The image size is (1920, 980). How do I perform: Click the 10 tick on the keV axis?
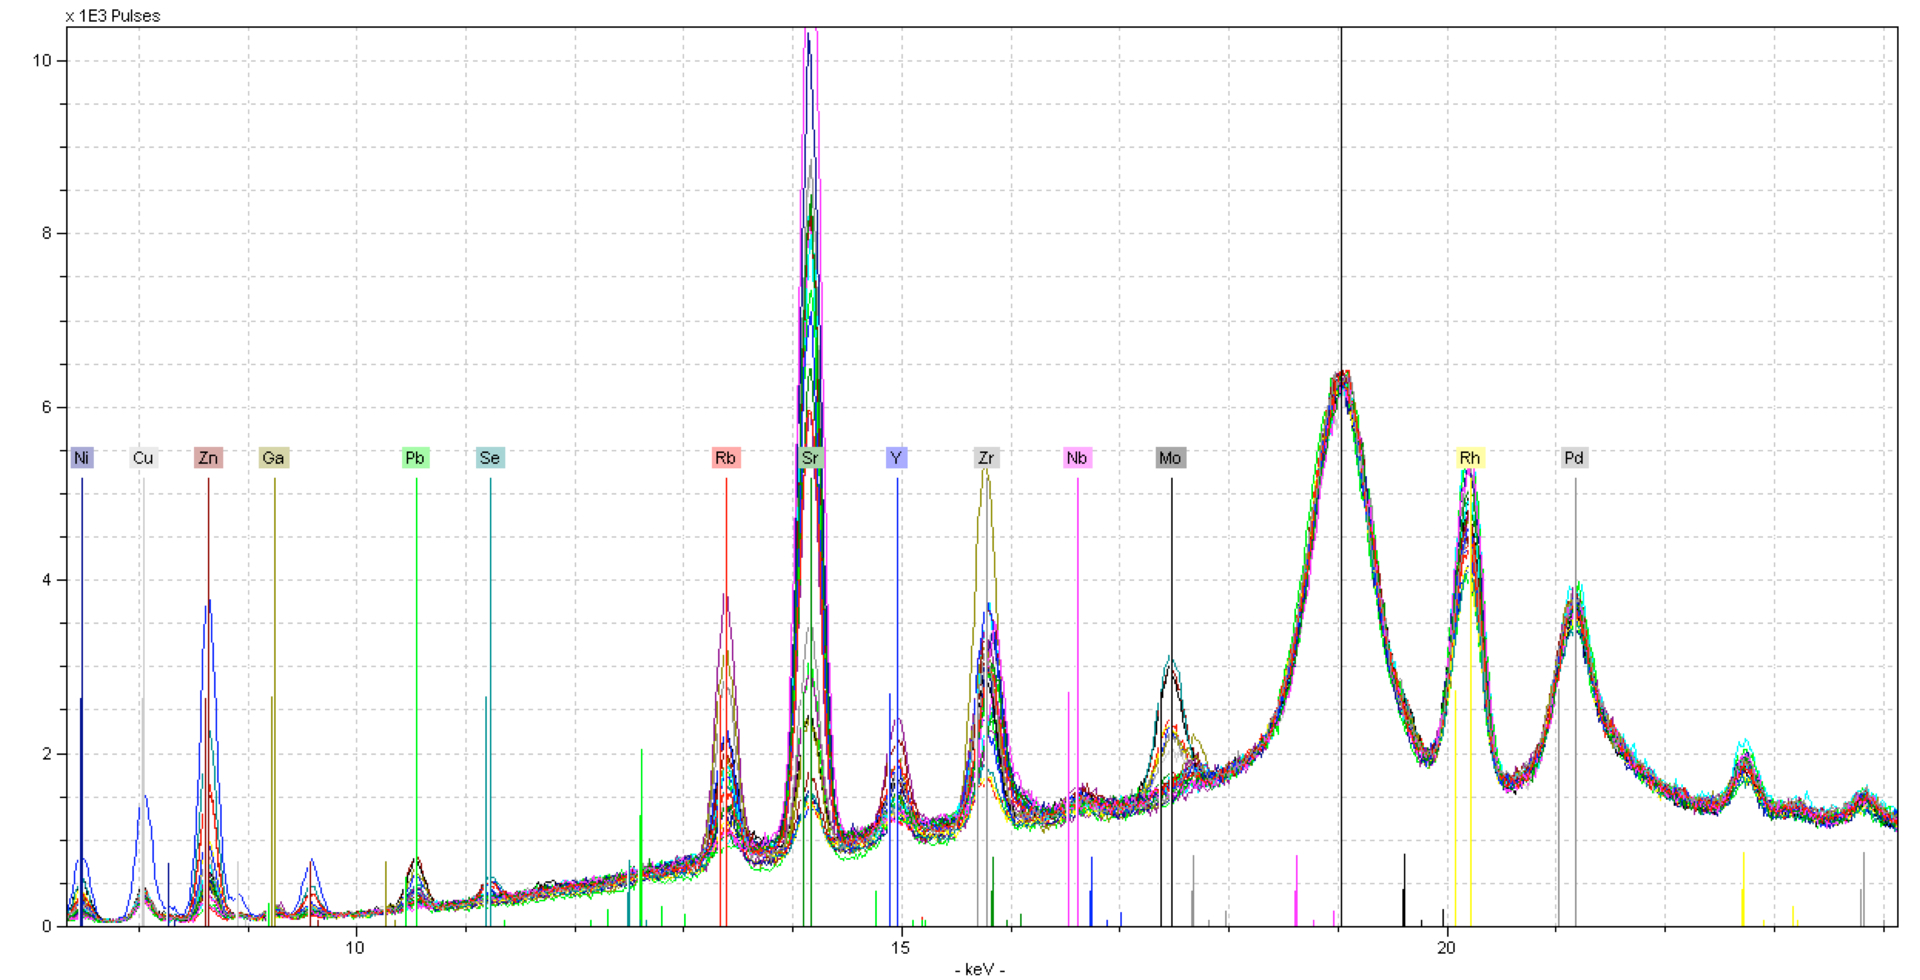355,948
